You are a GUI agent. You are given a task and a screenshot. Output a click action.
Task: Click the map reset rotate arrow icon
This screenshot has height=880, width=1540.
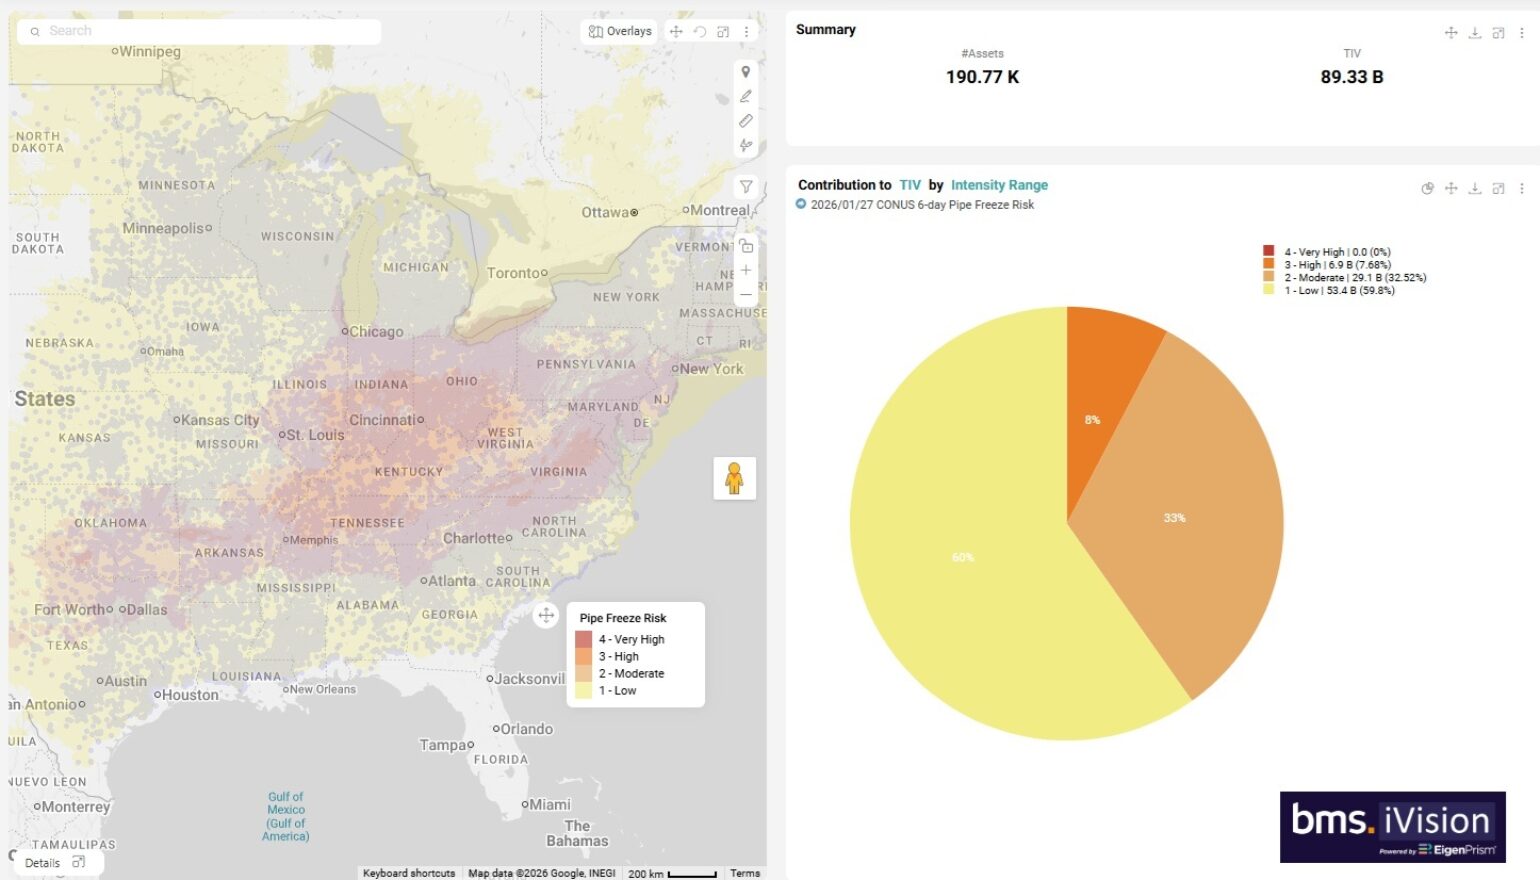tap(700, 32)
